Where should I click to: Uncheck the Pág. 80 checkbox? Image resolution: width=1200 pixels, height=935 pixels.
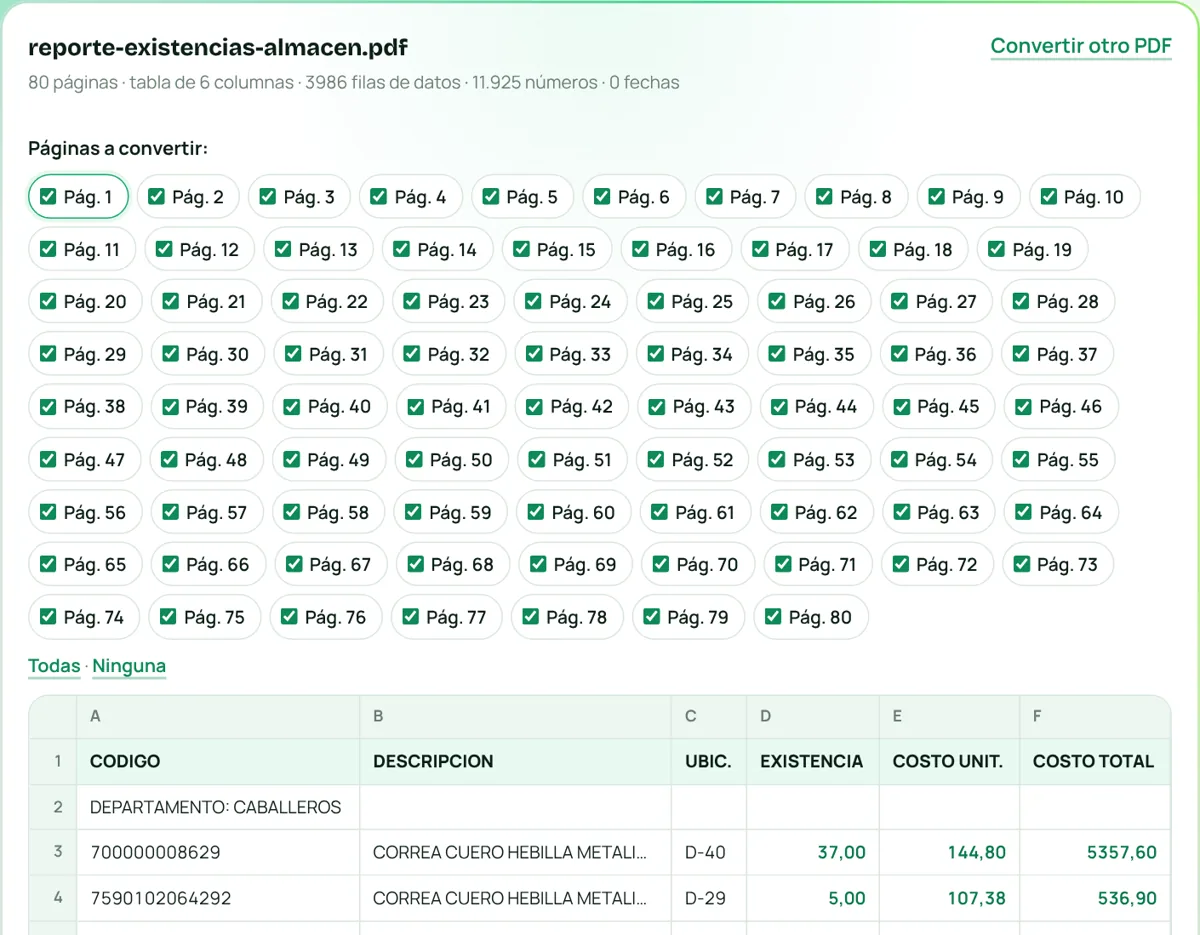point(773,617)
